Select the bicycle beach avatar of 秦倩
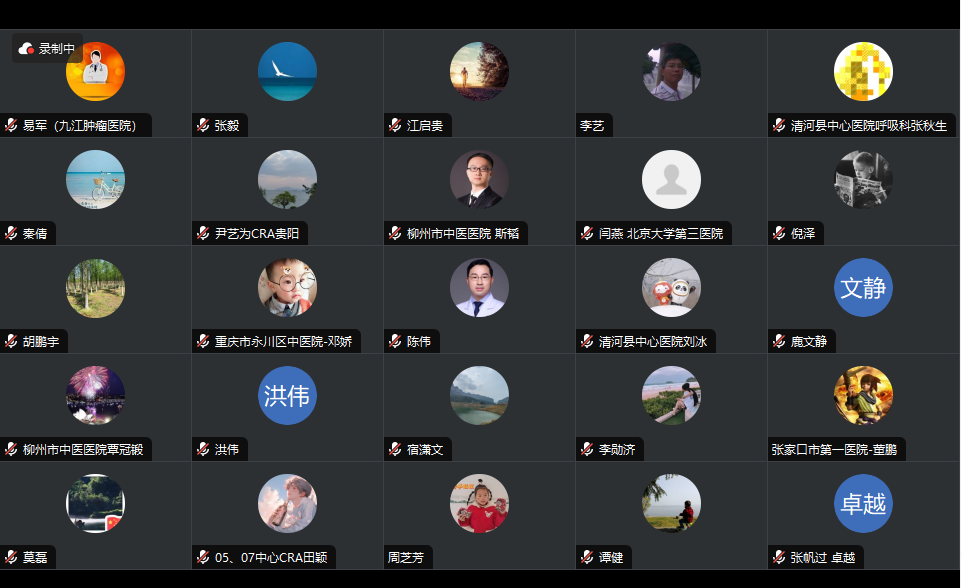962x588 pixels. point(95,179)
